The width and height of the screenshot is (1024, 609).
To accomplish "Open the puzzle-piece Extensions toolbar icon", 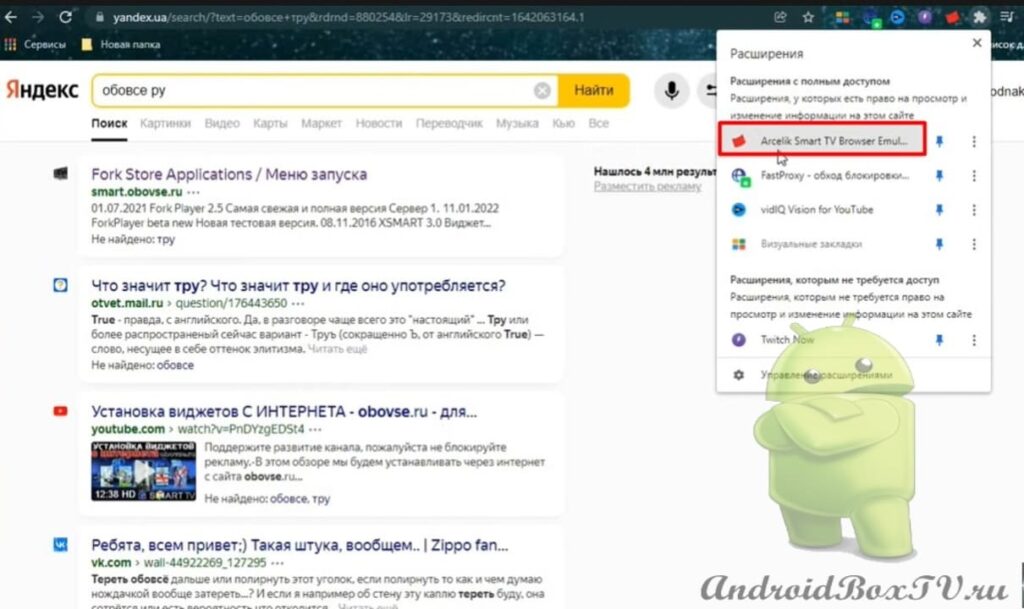I will click(979, 17).
